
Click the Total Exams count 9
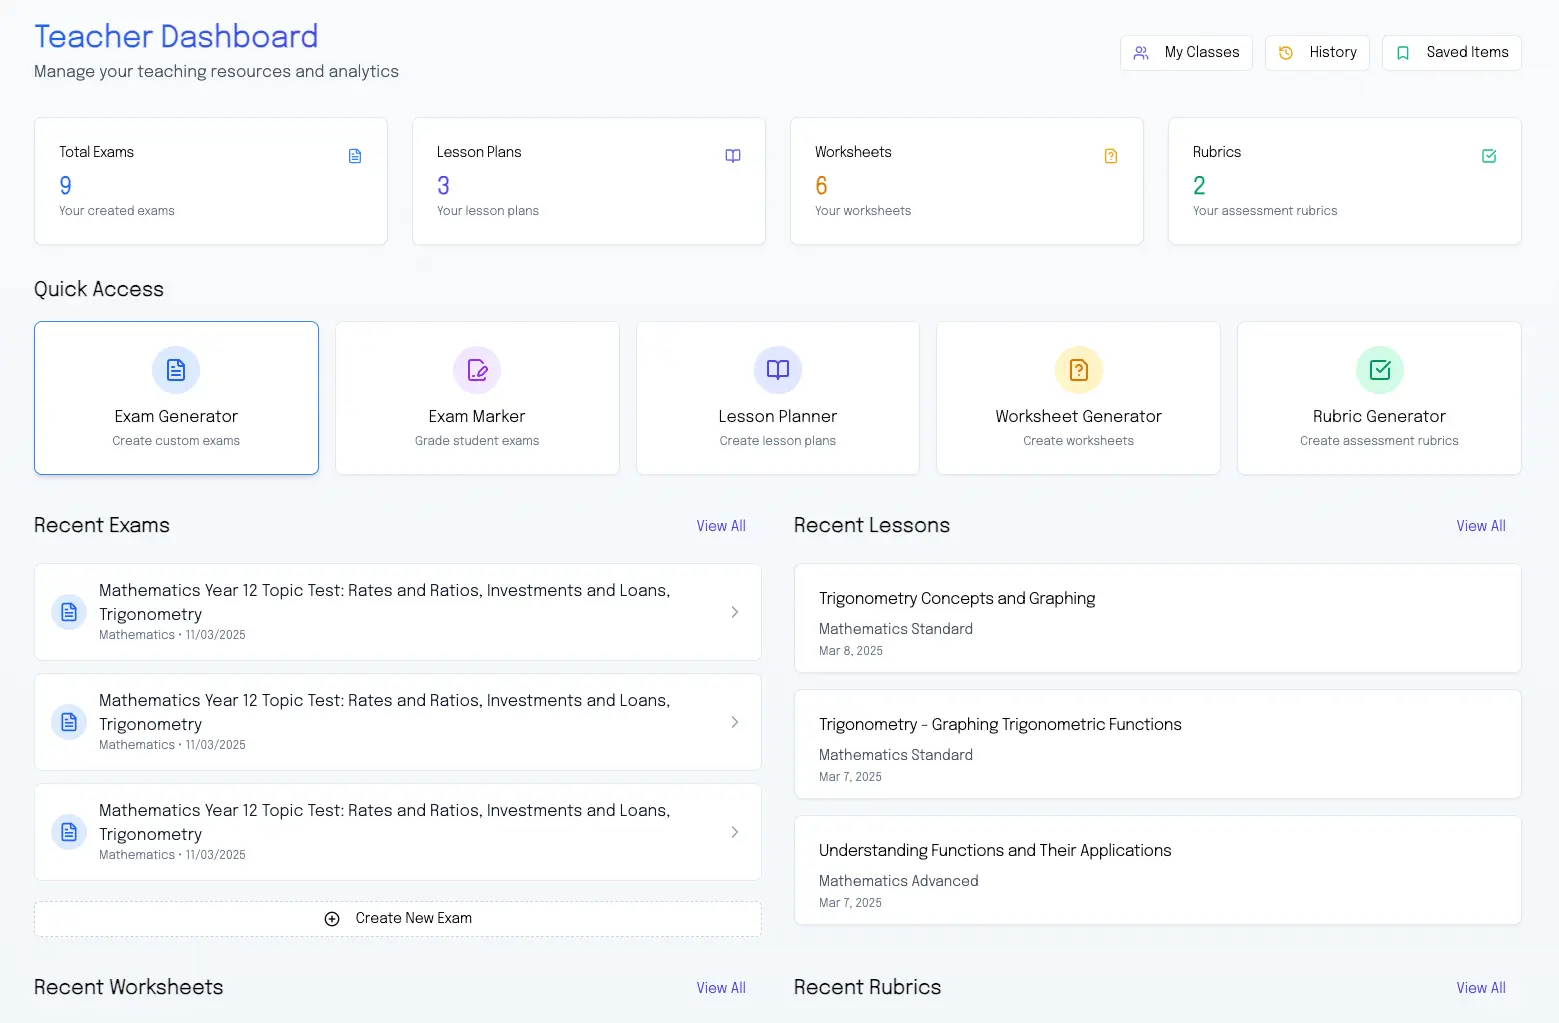click(x=66, y=185)
